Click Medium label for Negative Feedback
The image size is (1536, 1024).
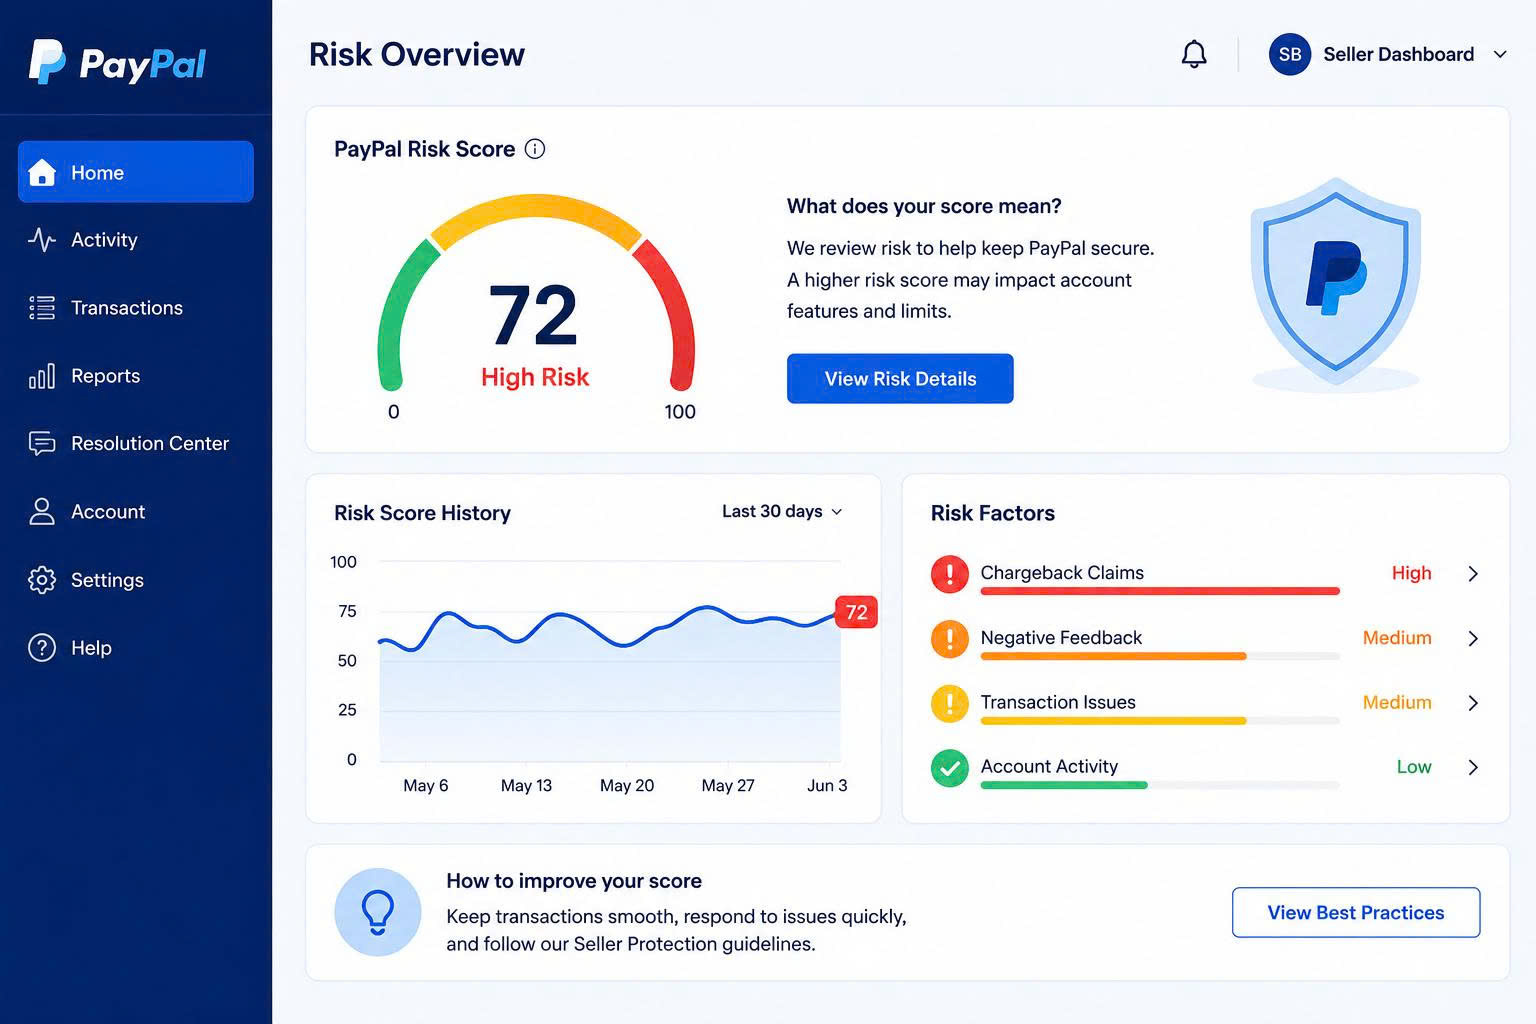[x=1397, y=638]
